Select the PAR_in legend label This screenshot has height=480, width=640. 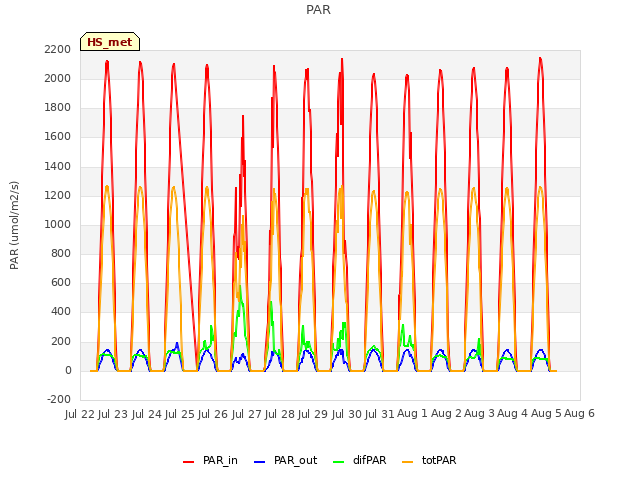point(220,460)
